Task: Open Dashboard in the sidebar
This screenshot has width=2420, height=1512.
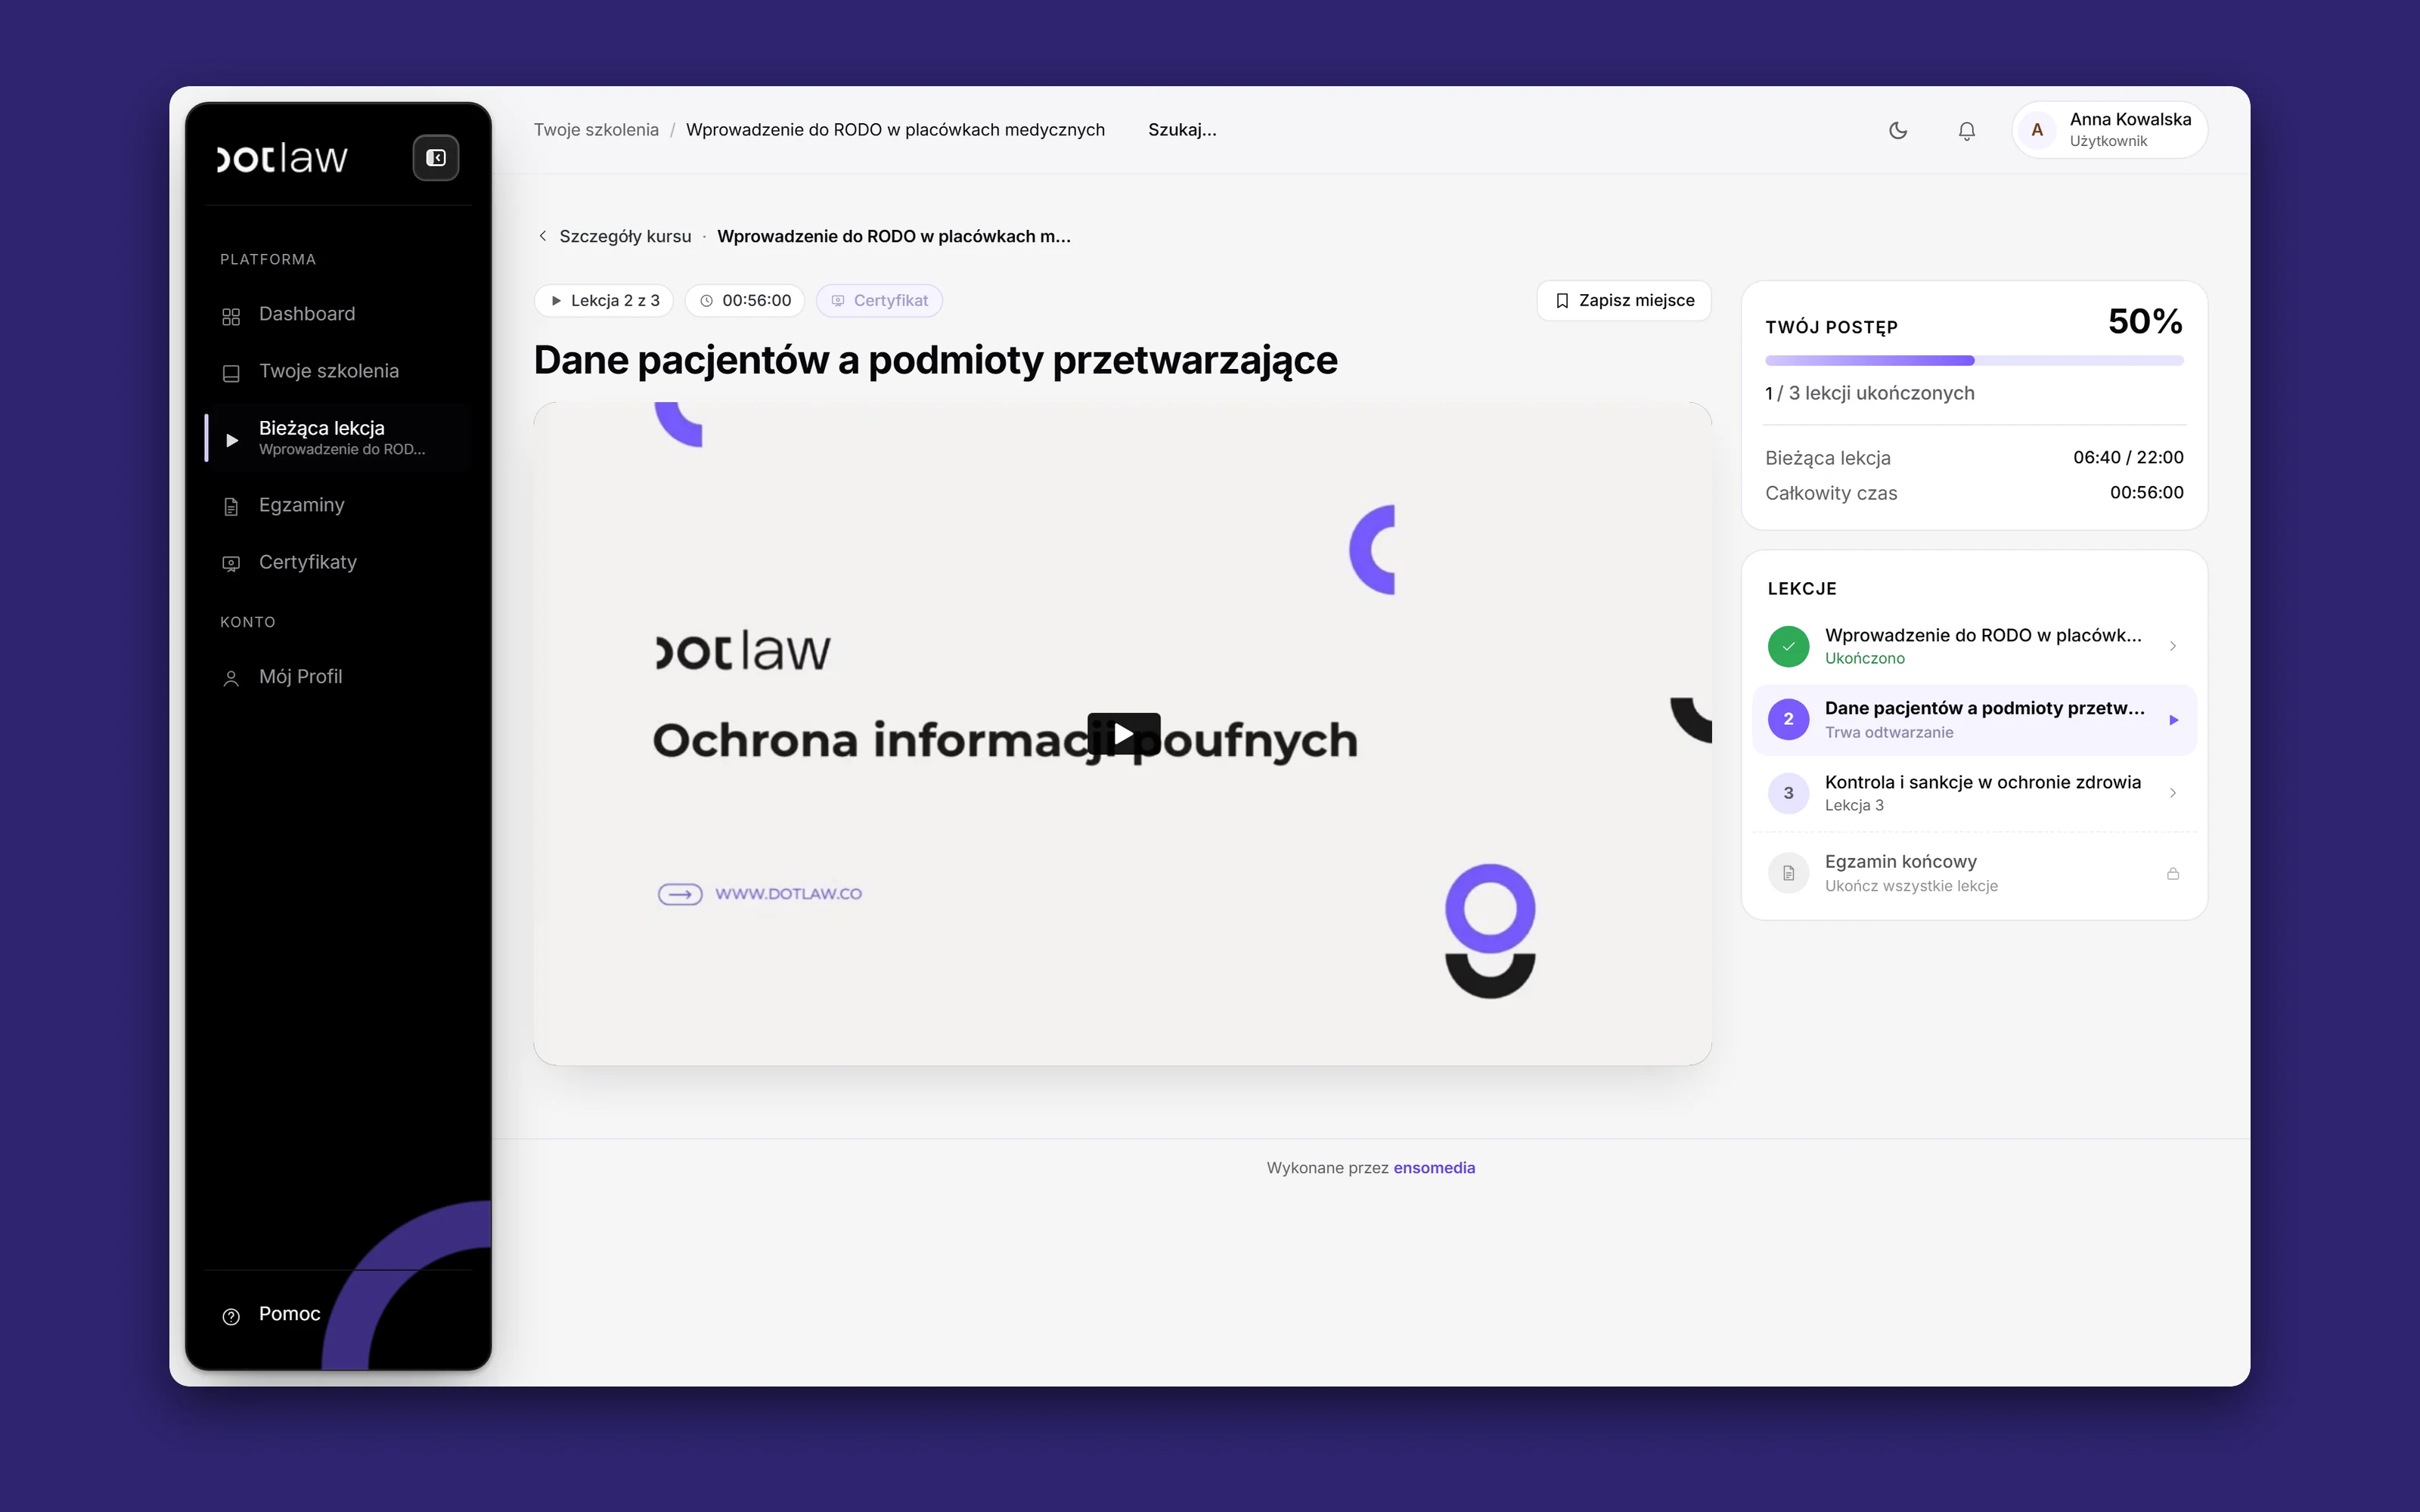Action: 338,314
